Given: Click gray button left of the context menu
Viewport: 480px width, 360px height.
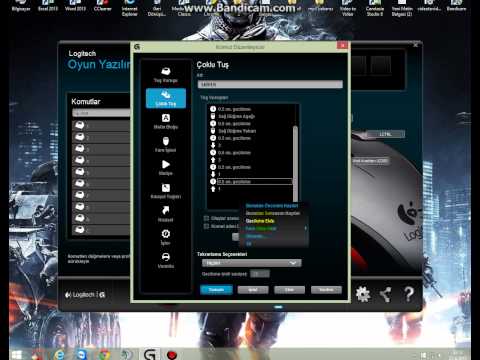Looking at the screenshot, I should (x=235, y=236).
